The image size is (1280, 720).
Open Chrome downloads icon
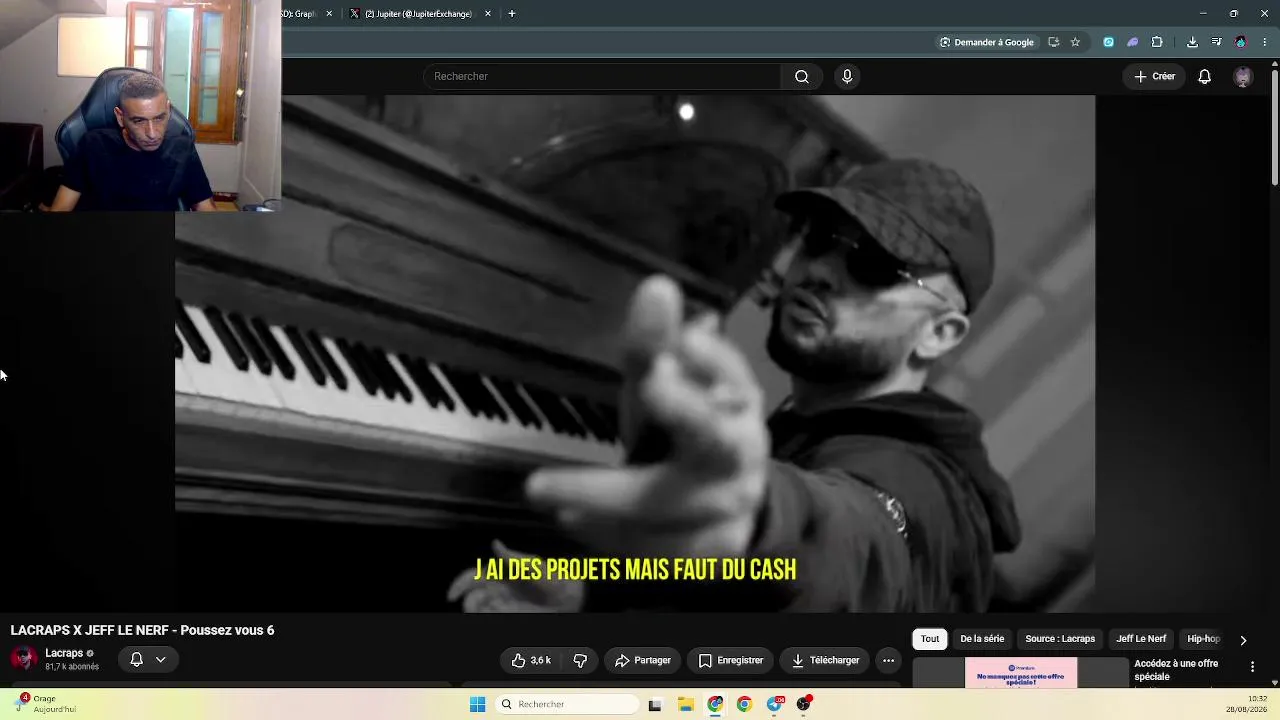tap(1192, 42)
